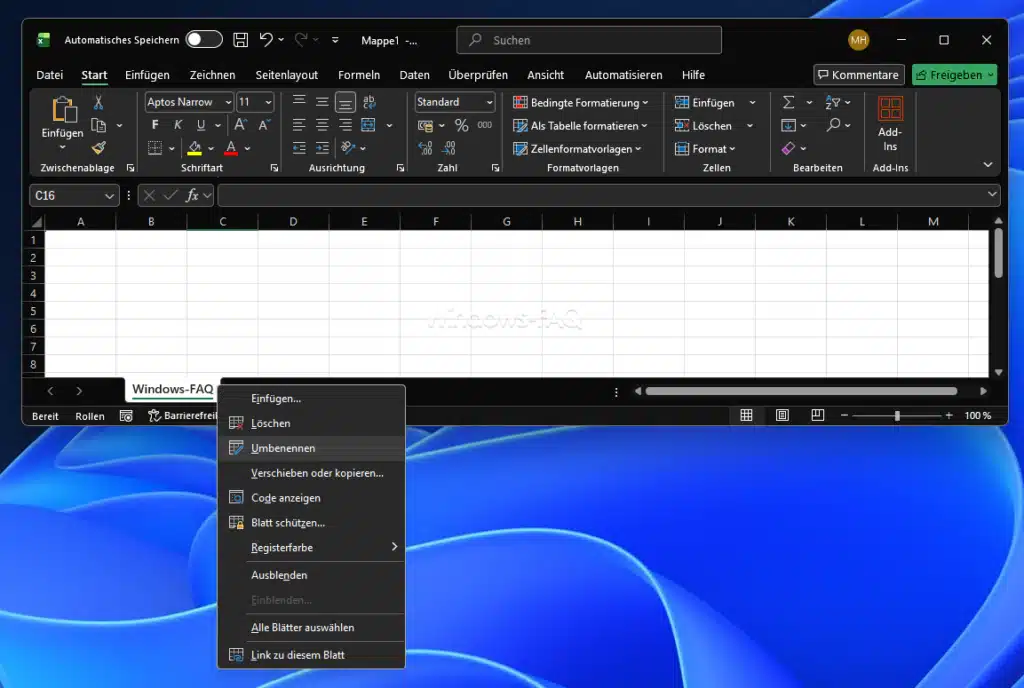Open the Format cells dropdown

pos(705,149)
